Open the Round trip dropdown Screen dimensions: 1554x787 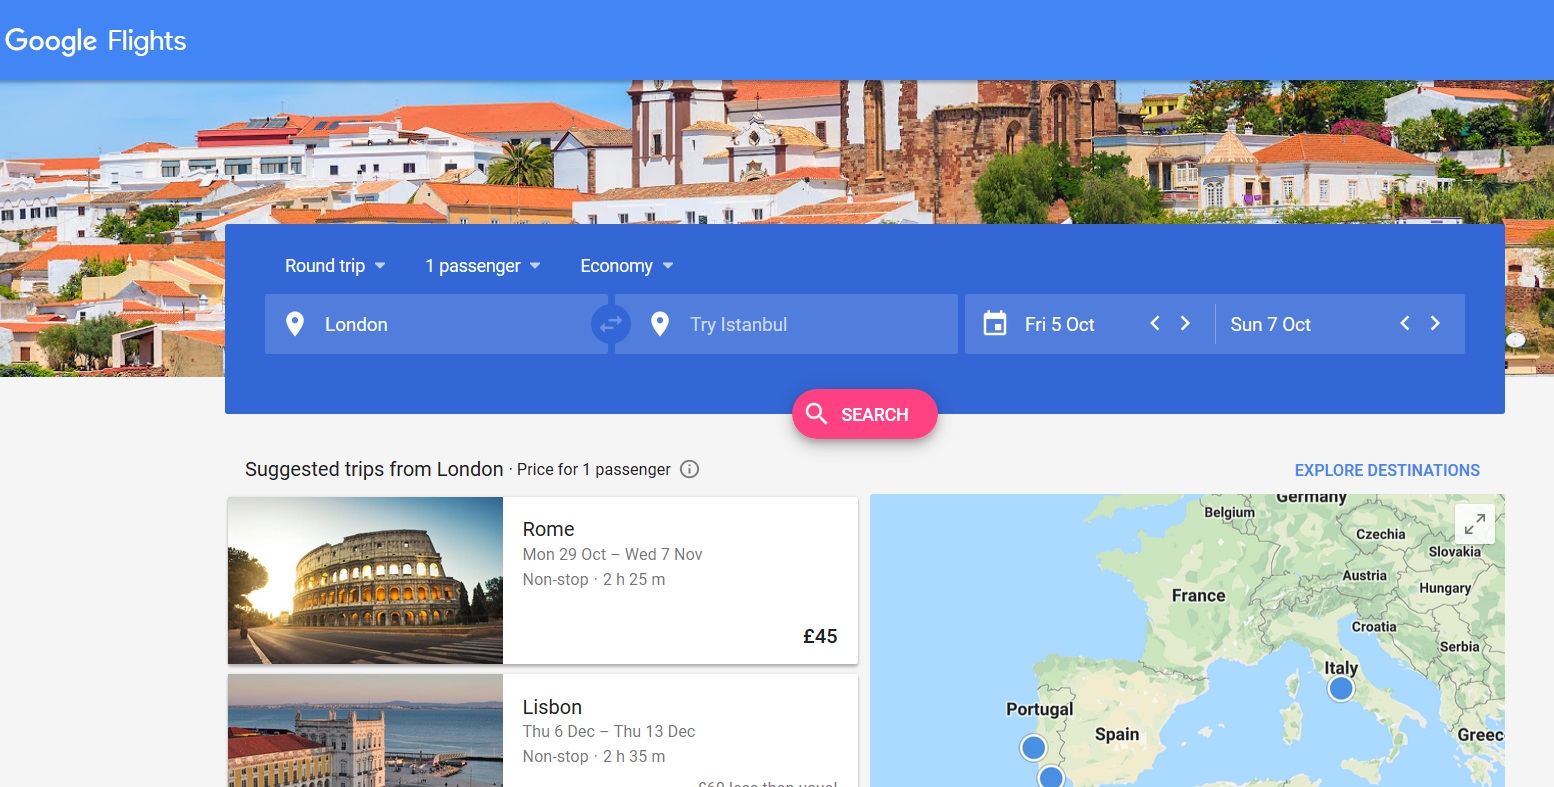(x=335, y=266)
